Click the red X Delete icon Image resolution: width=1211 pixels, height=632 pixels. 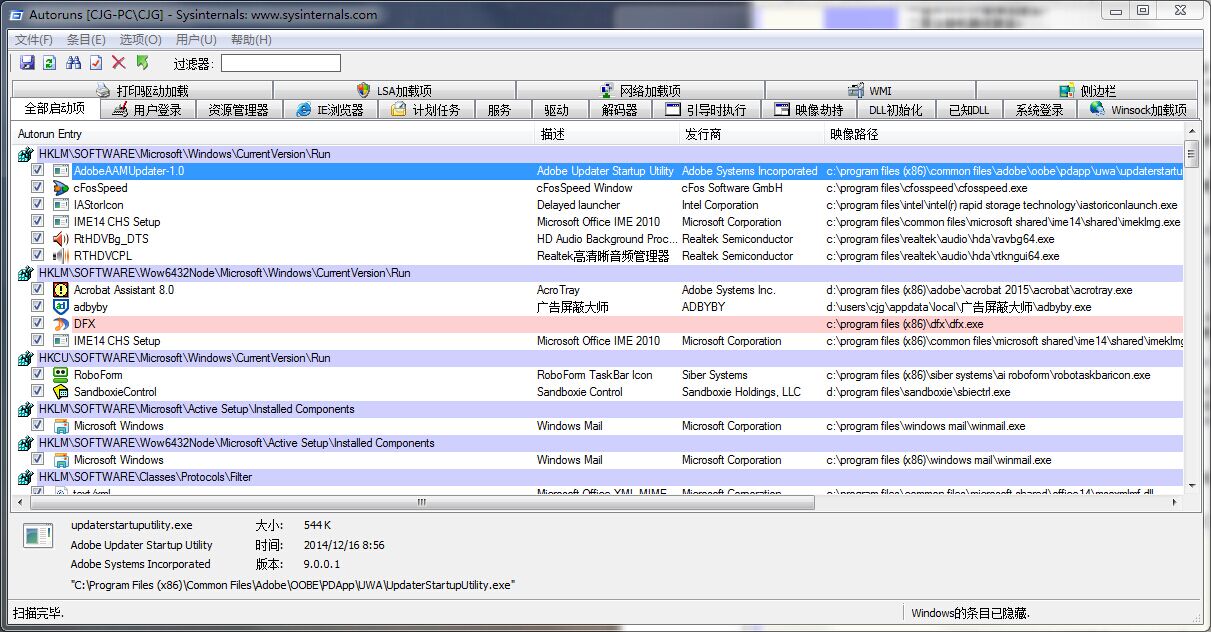click(119, 63)
